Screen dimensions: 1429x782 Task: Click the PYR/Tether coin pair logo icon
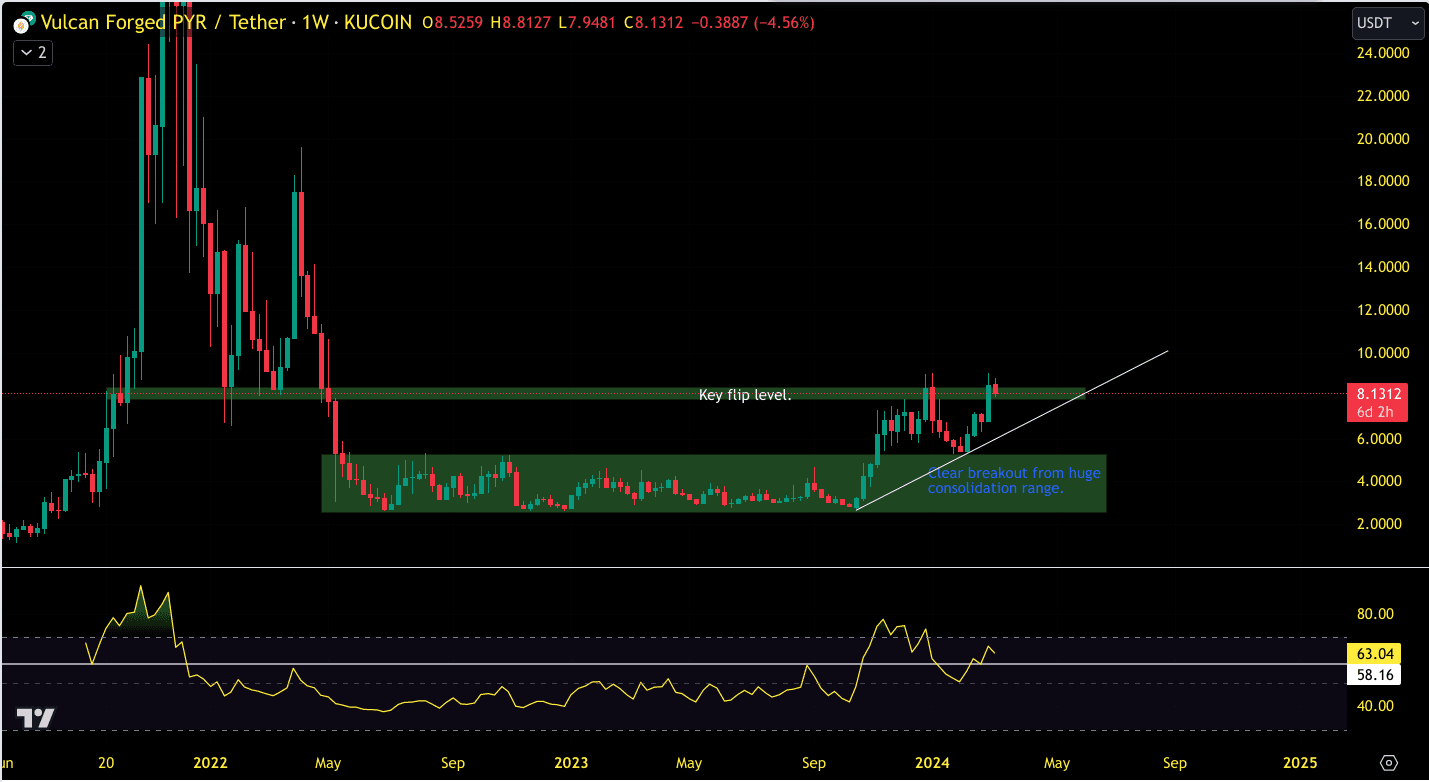(23, 22)
